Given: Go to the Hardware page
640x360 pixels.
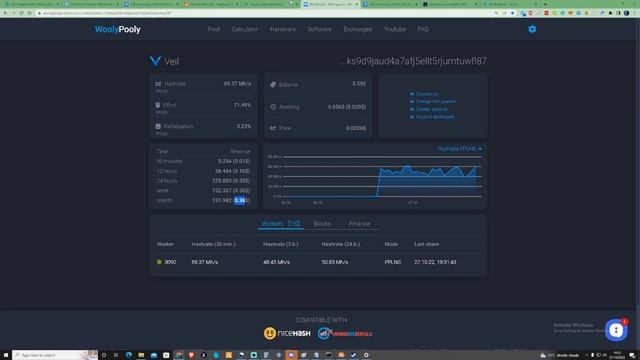Looking at the screenshot, I should pos(282,29).
